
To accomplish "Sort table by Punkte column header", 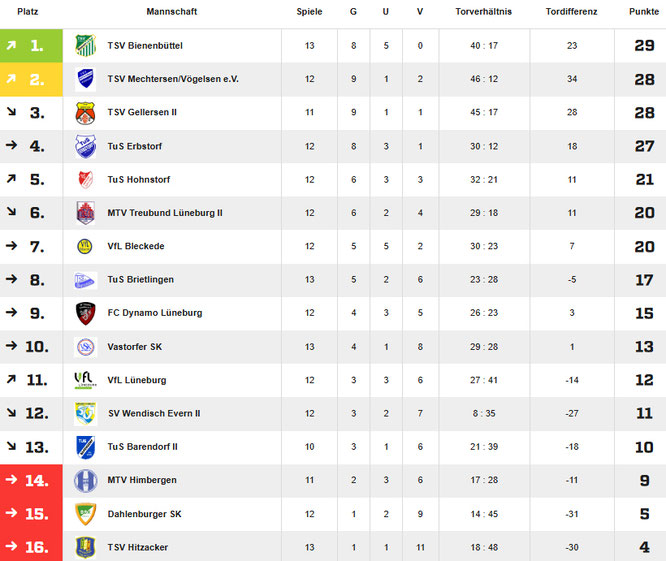I will coord(643,11).
